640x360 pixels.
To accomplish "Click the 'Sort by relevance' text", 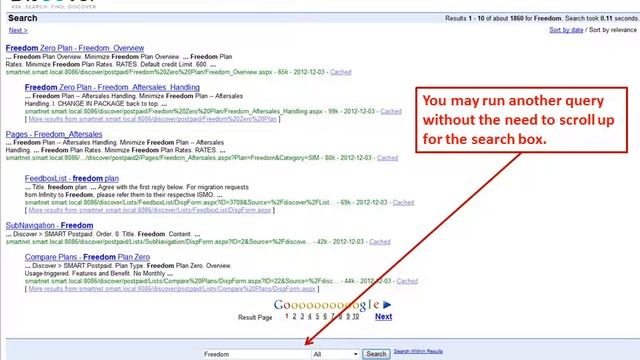I will coord(613,30).
